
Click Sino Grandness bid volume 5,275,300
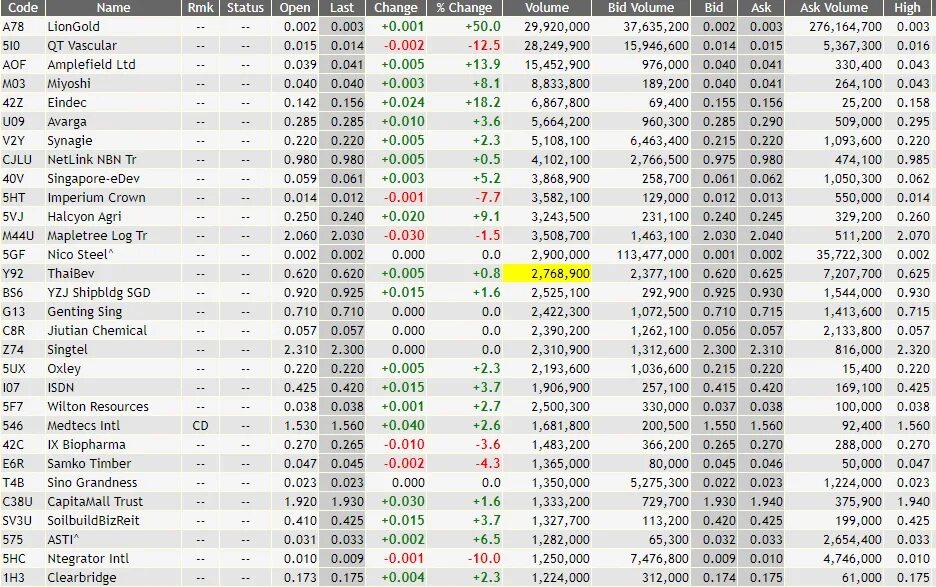point(659,482)
